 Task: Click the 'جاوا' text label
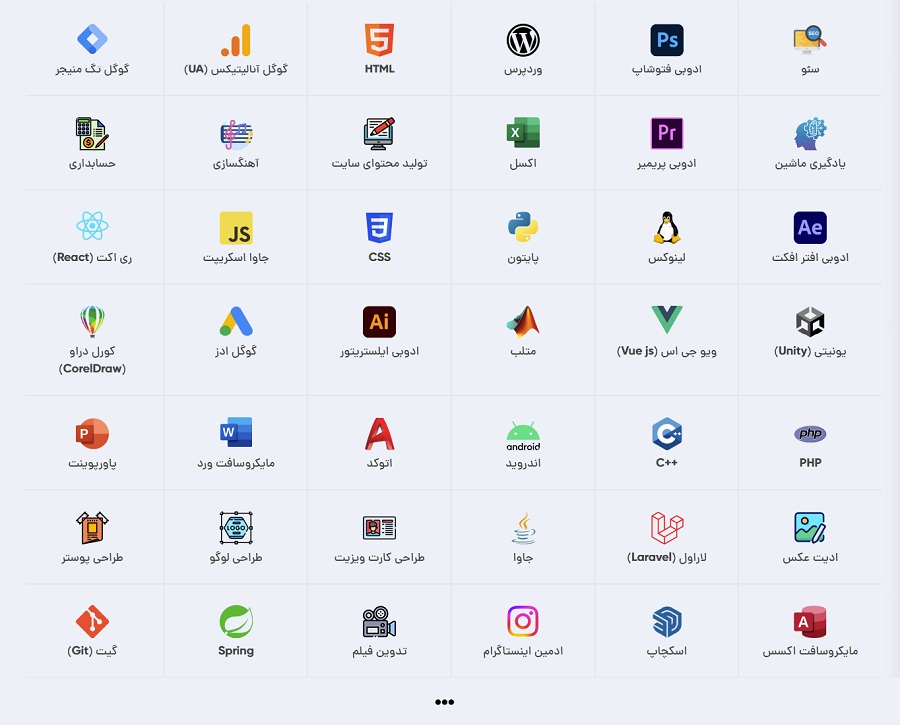pos(523,557)
